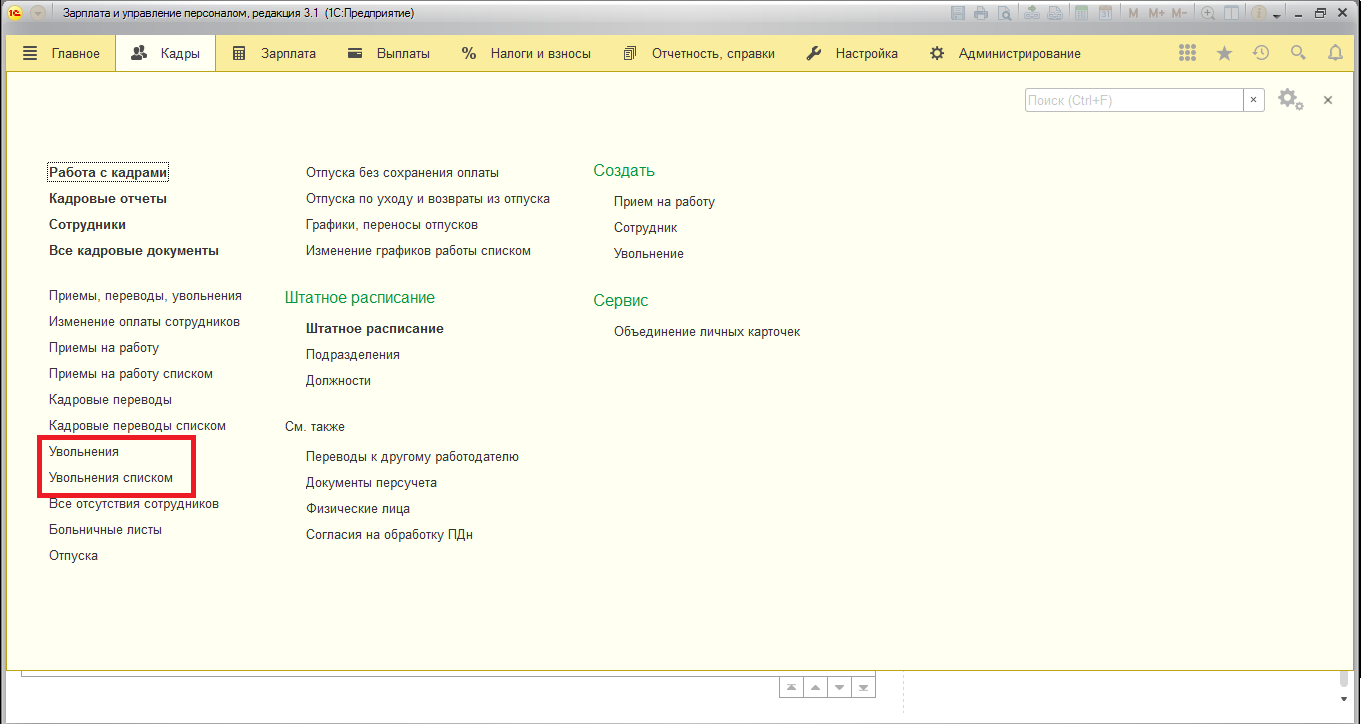1362x724 pixels.
Task: Open Подразделения
Action: (353, 354)
